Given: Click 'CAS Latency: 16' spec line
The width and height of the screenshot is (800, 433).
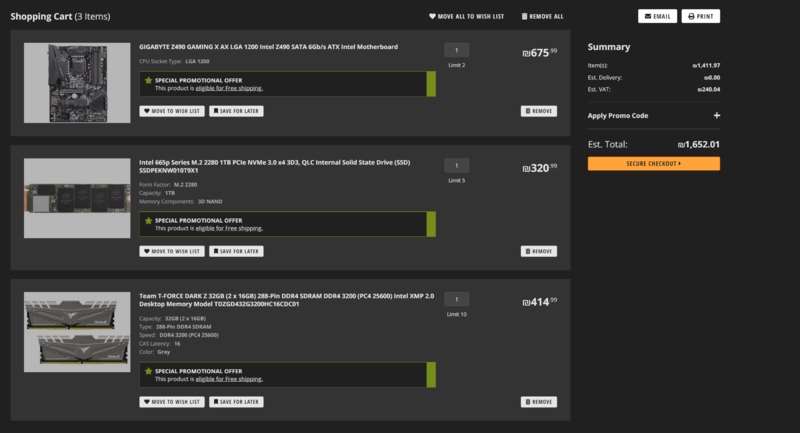Looking at the screenshot, I should click(x=160, y=344).
